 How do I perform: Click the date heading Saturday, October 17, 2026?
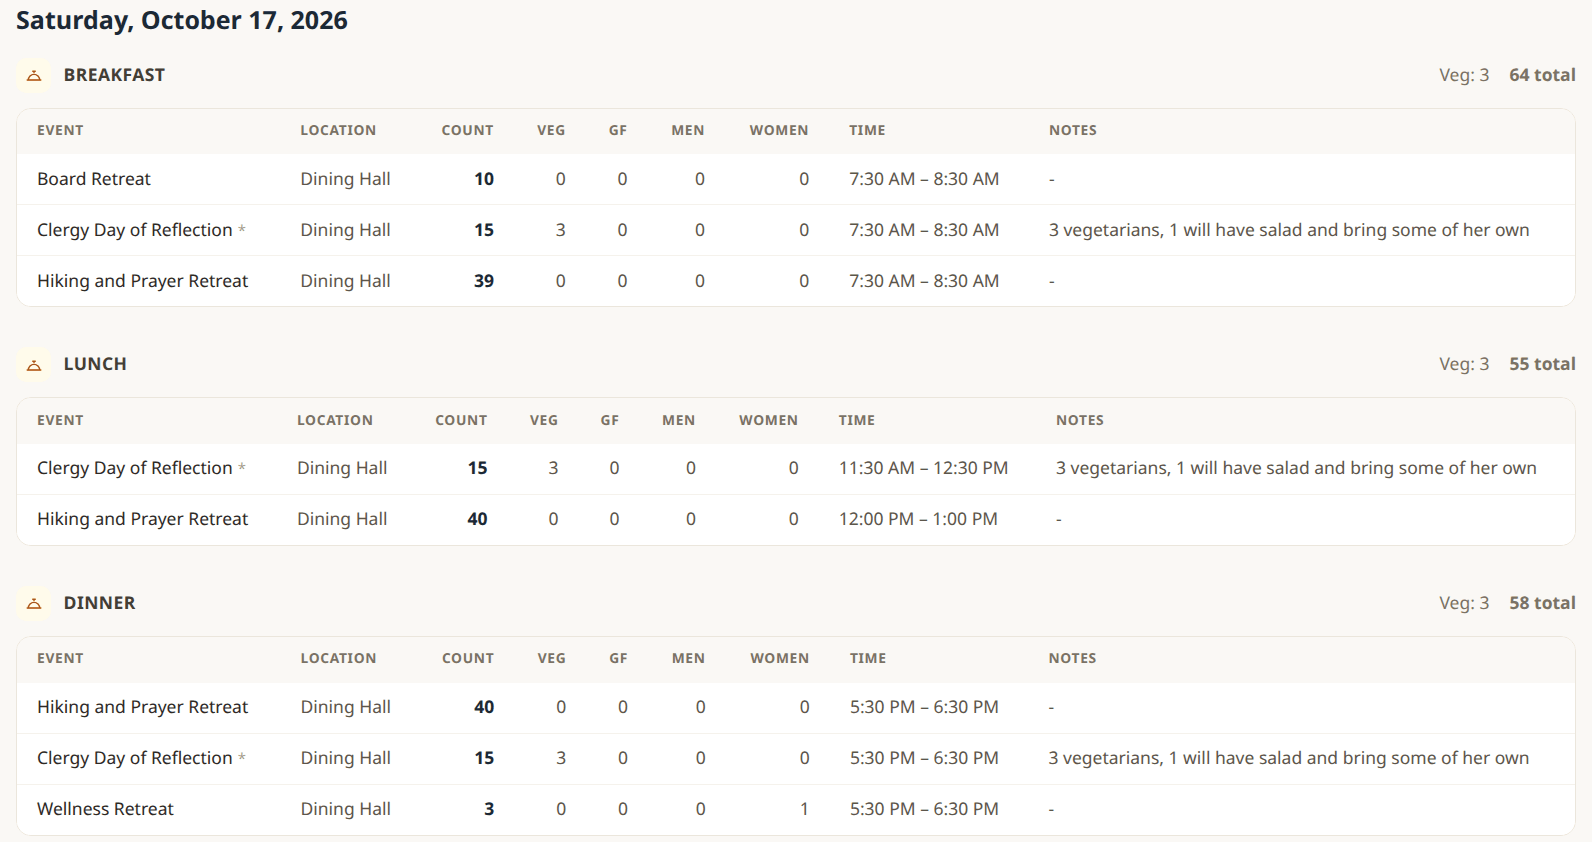coord(182,20)
